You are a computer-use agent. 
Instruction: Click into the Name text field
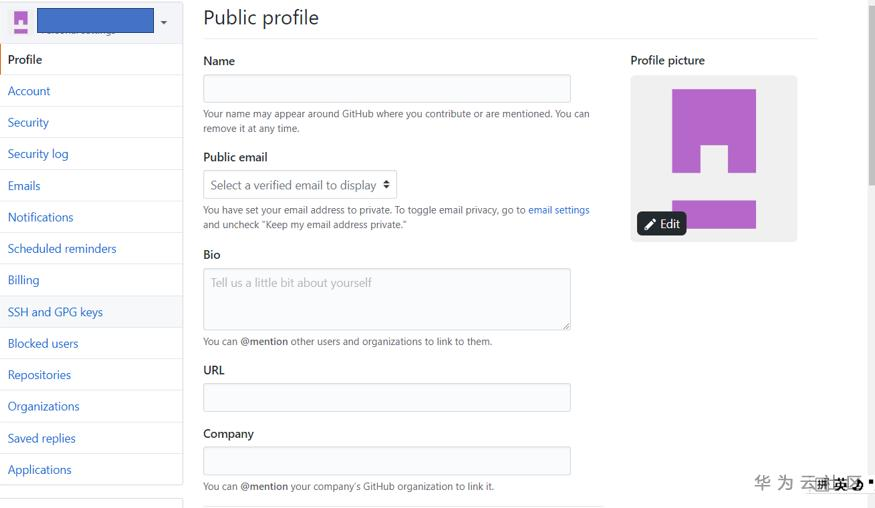(x=386, y=88)
